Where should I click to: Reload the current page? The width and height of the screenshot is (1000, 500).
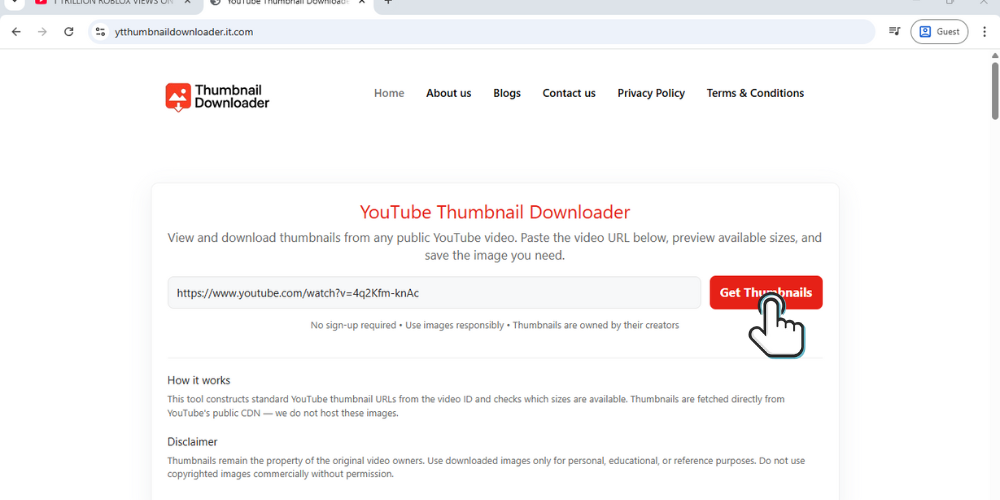point(69,31)
